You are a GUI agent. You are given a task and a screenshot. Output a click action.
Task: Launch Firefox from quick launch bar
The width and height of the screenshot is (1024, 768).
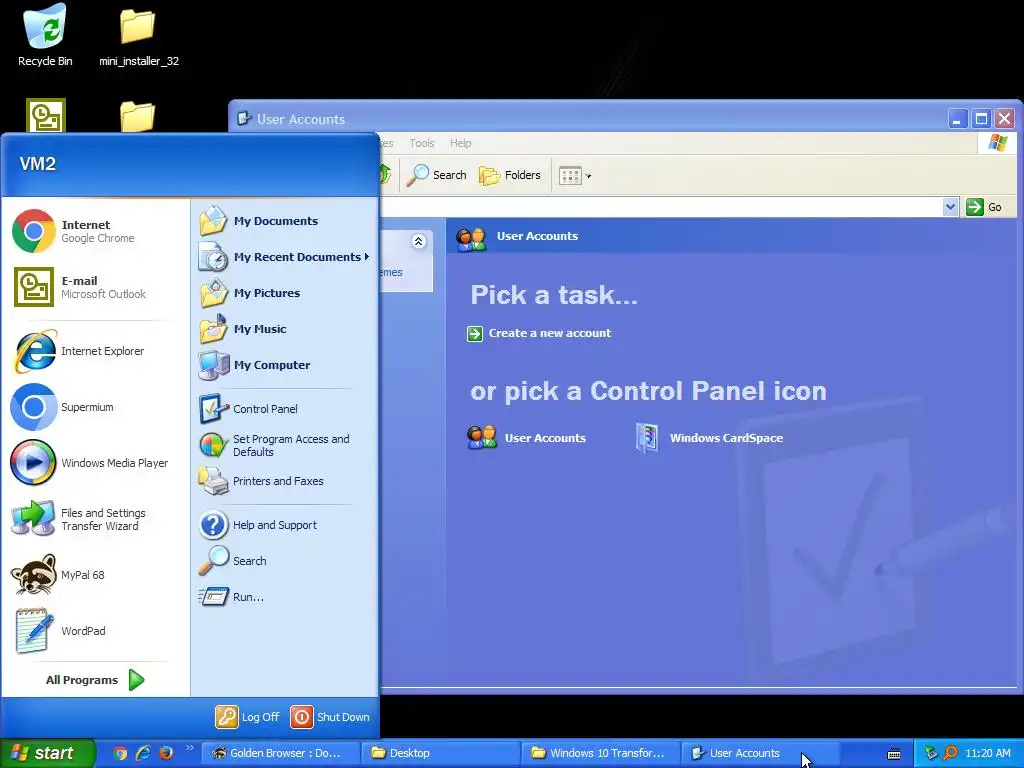point(166,753)
